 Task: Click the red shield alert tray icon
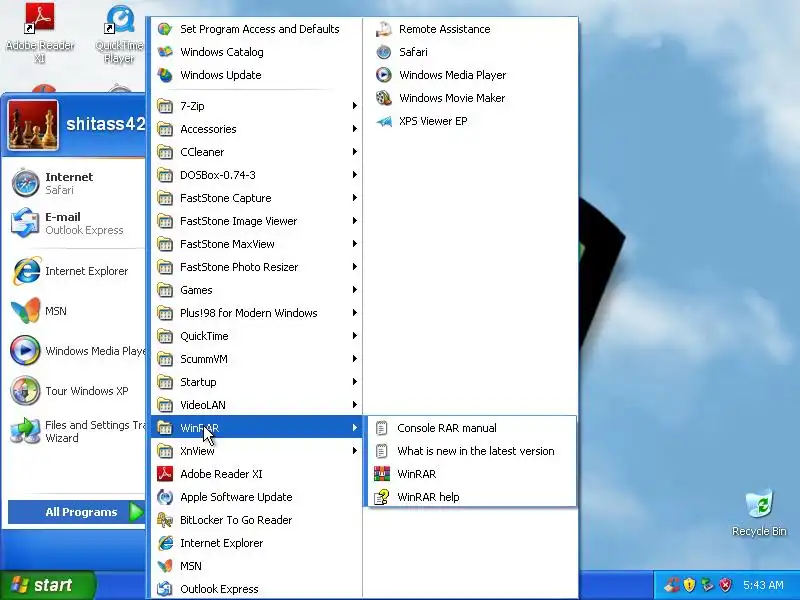pyautogui.click(x=726, y=585)
